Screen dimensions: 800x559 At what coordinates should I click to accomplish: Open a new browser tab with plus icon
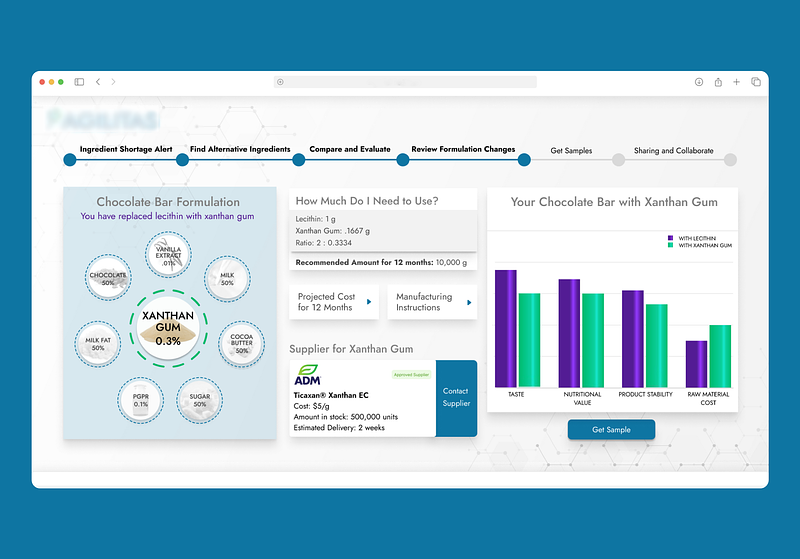737,82
